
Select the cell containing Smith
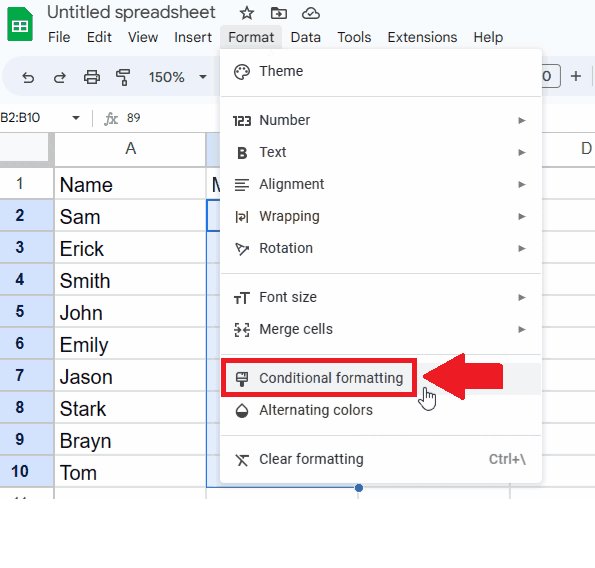[x=130, y=280]
